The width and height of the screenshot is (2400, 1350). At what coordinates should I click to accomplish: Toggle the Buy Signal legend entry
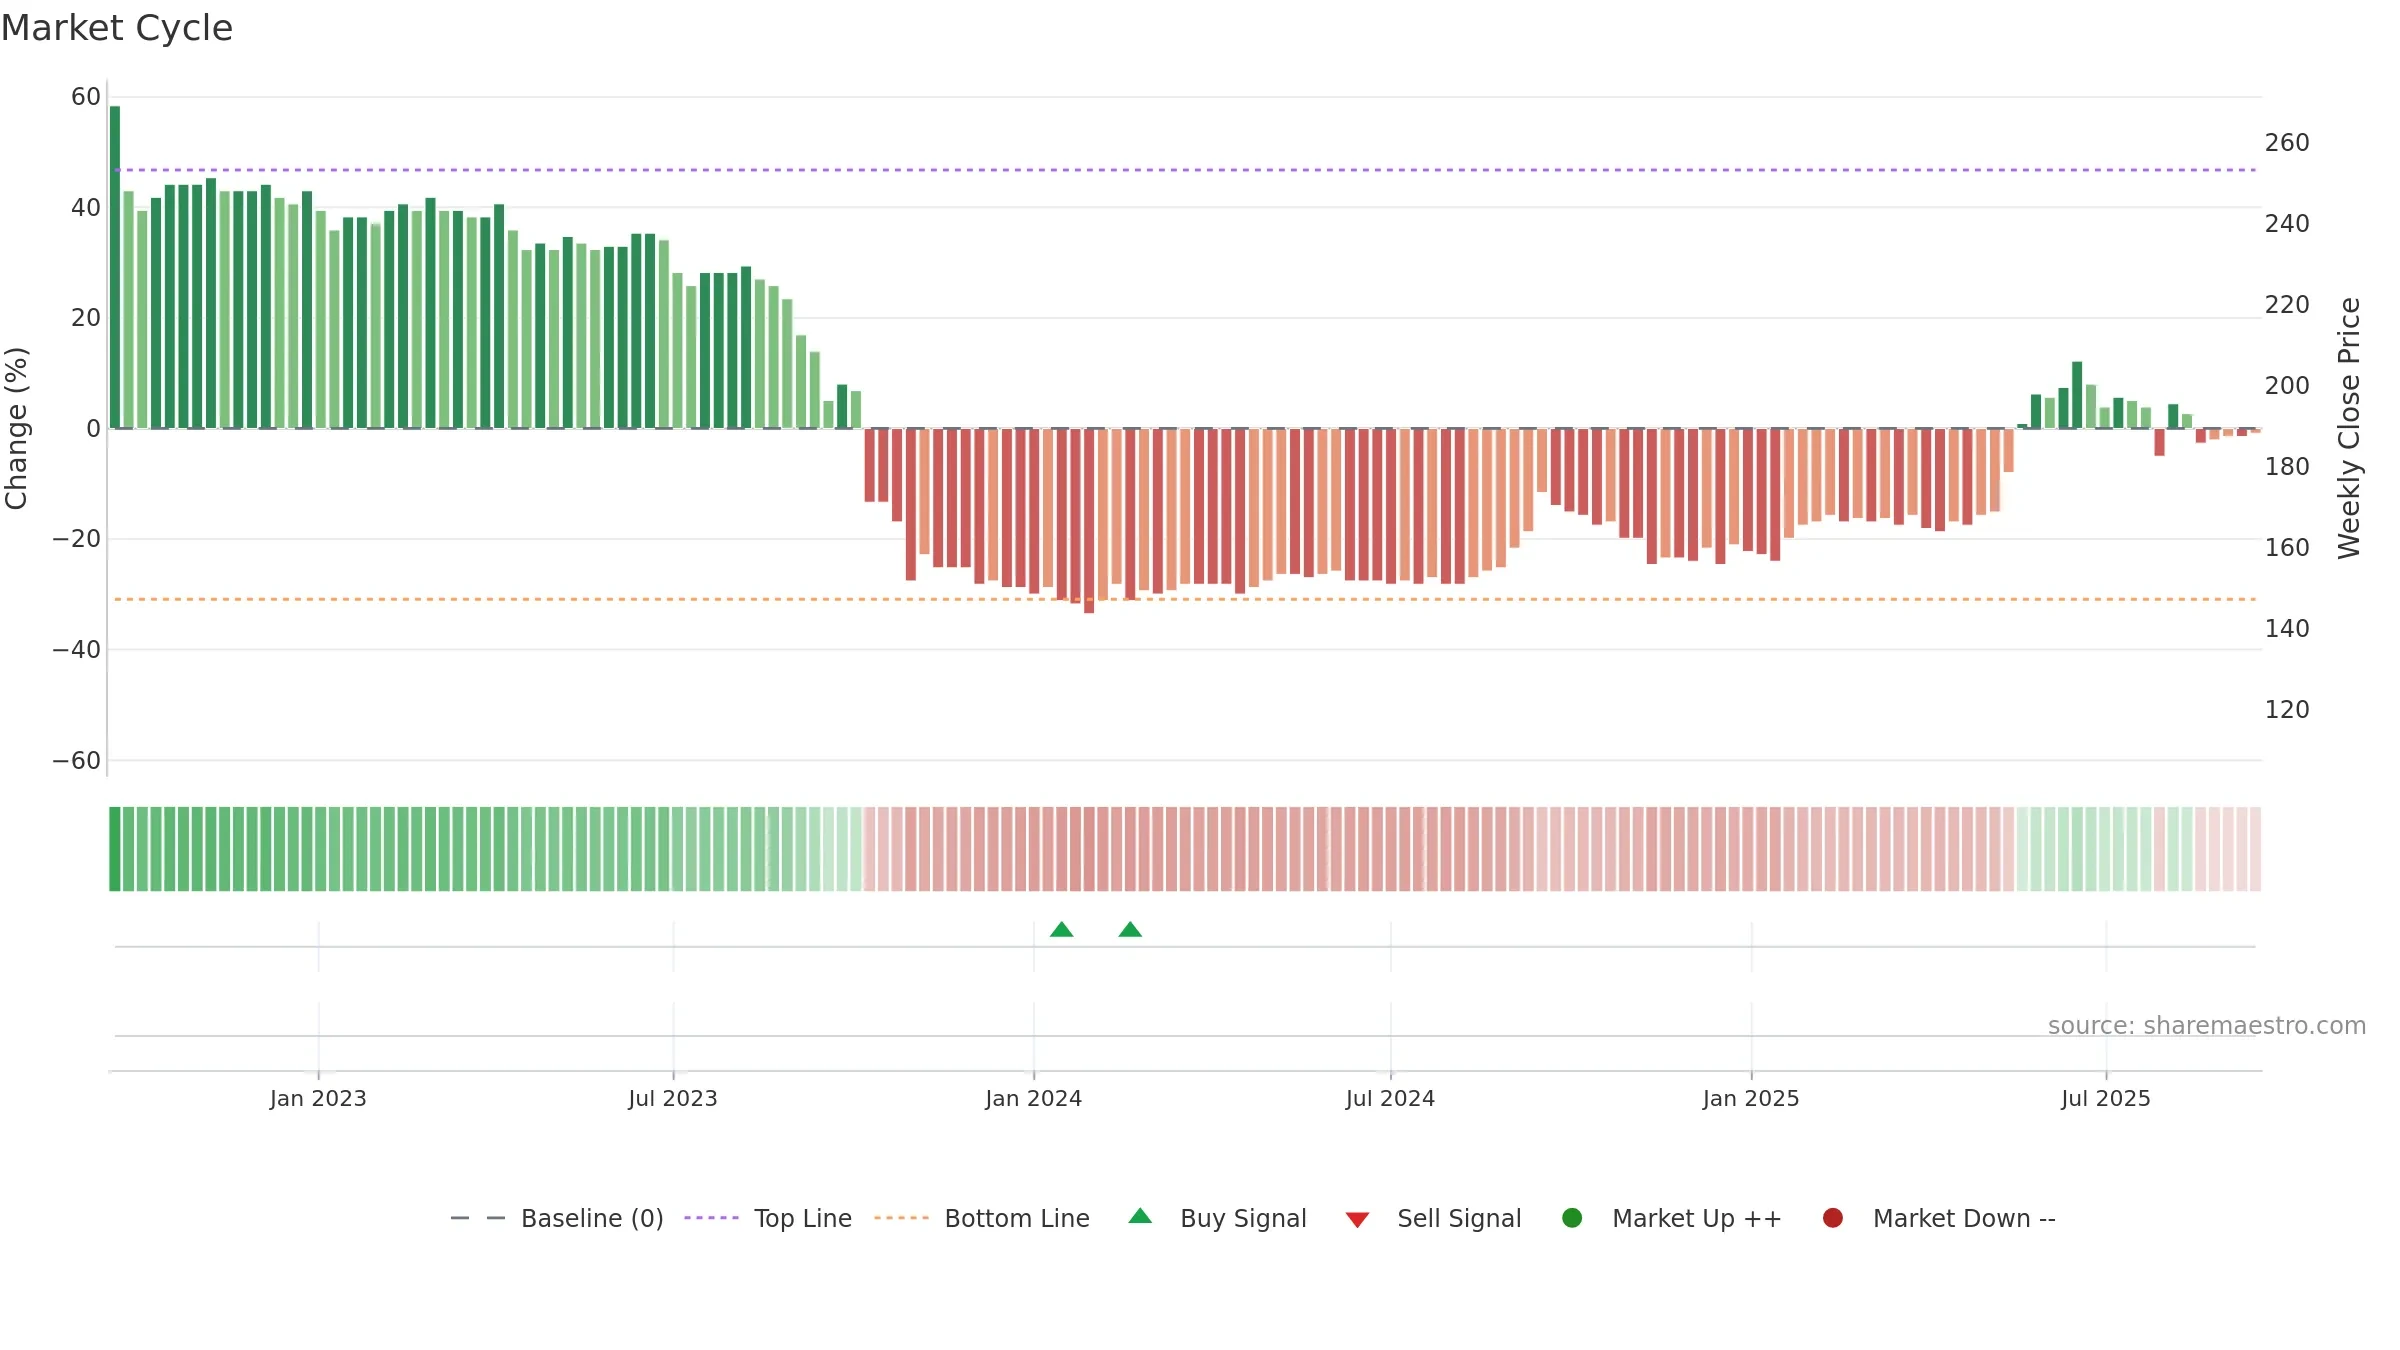pyautogui.click(x=1217, y=1218)
